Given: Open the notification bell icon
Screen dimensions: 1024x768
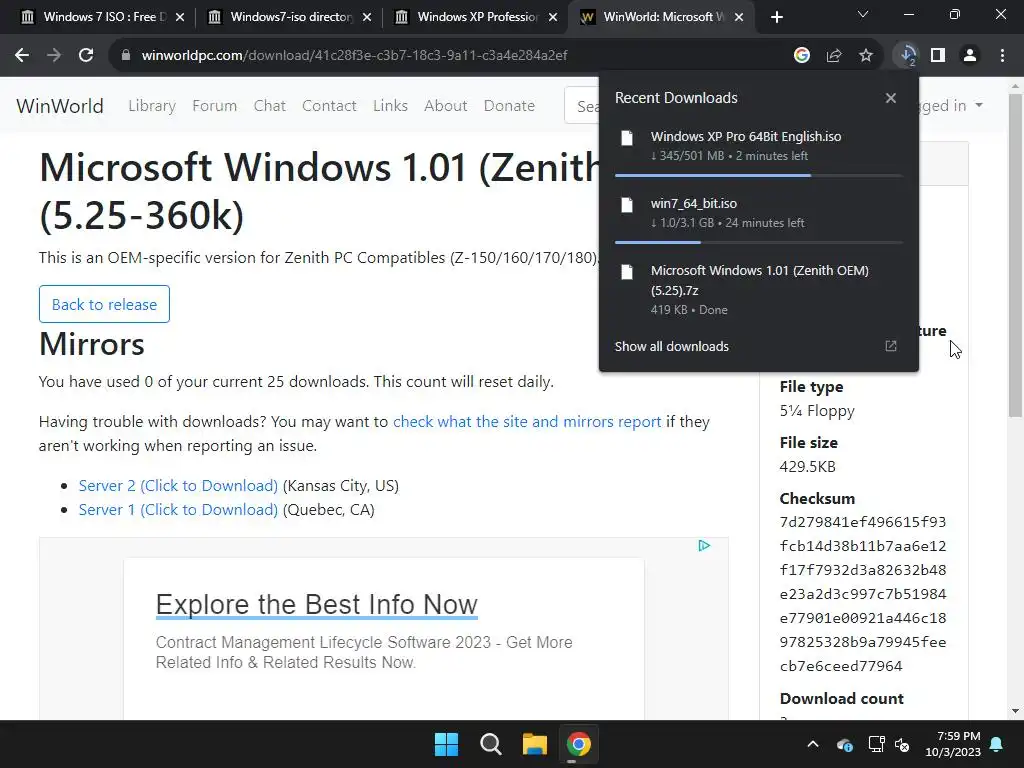Looking at the screenshot, I should point(997,744).
